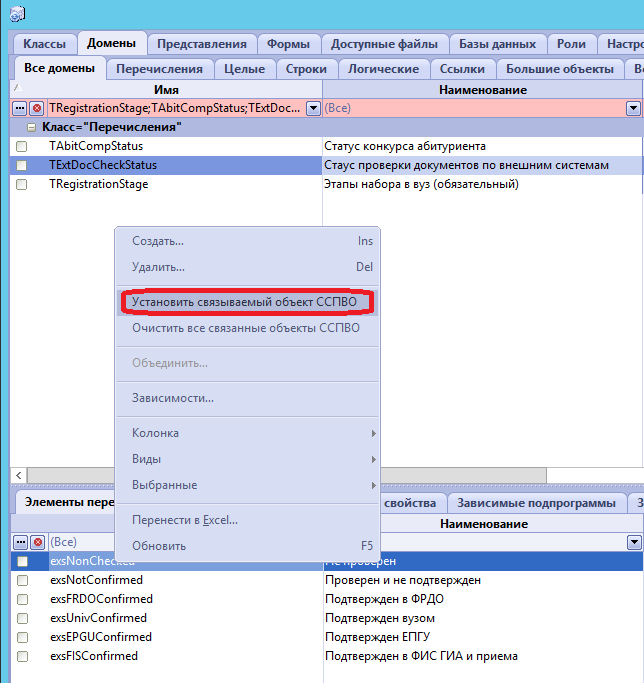The height and width of the screenshot is (683, 644).
Task: Switch to the Большие объекты subtab
Action: [x=560, y=69]
